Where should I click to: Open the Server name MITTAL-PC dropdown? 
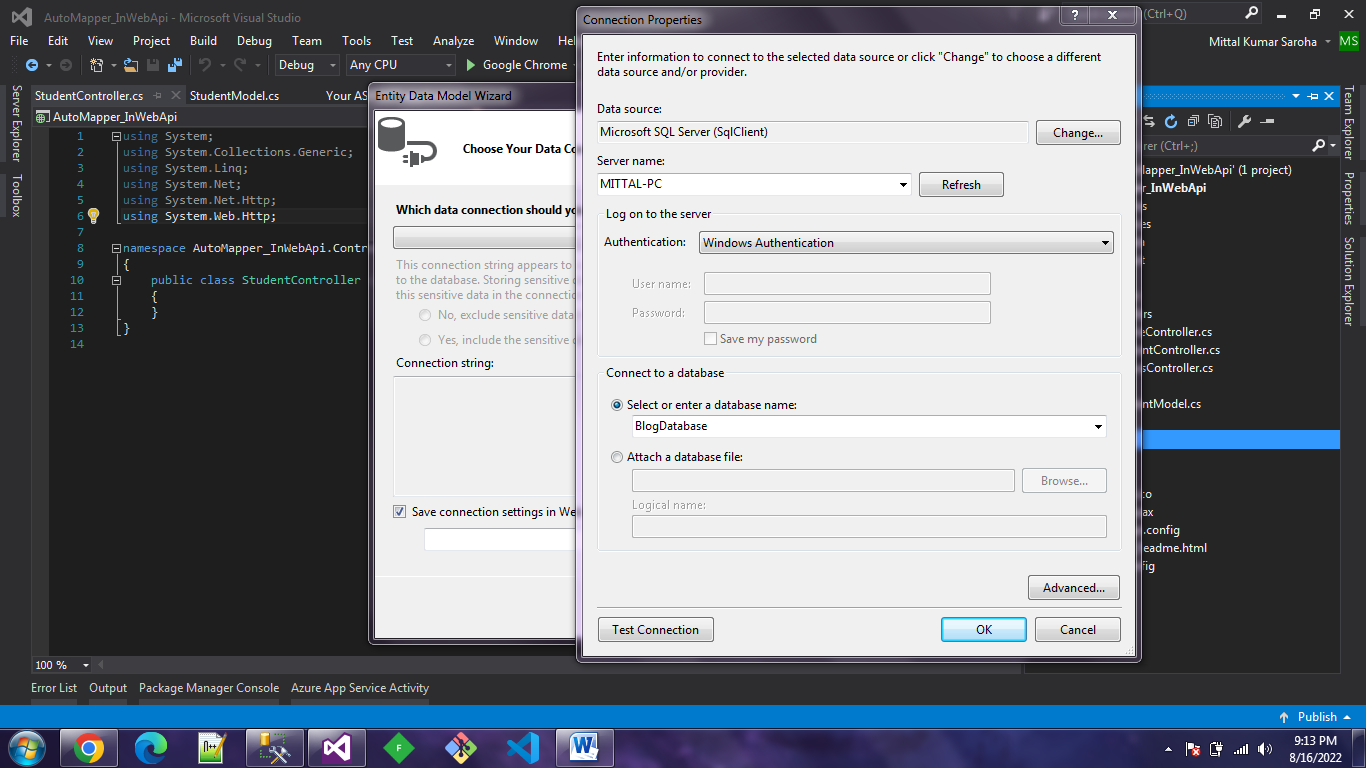904,185
